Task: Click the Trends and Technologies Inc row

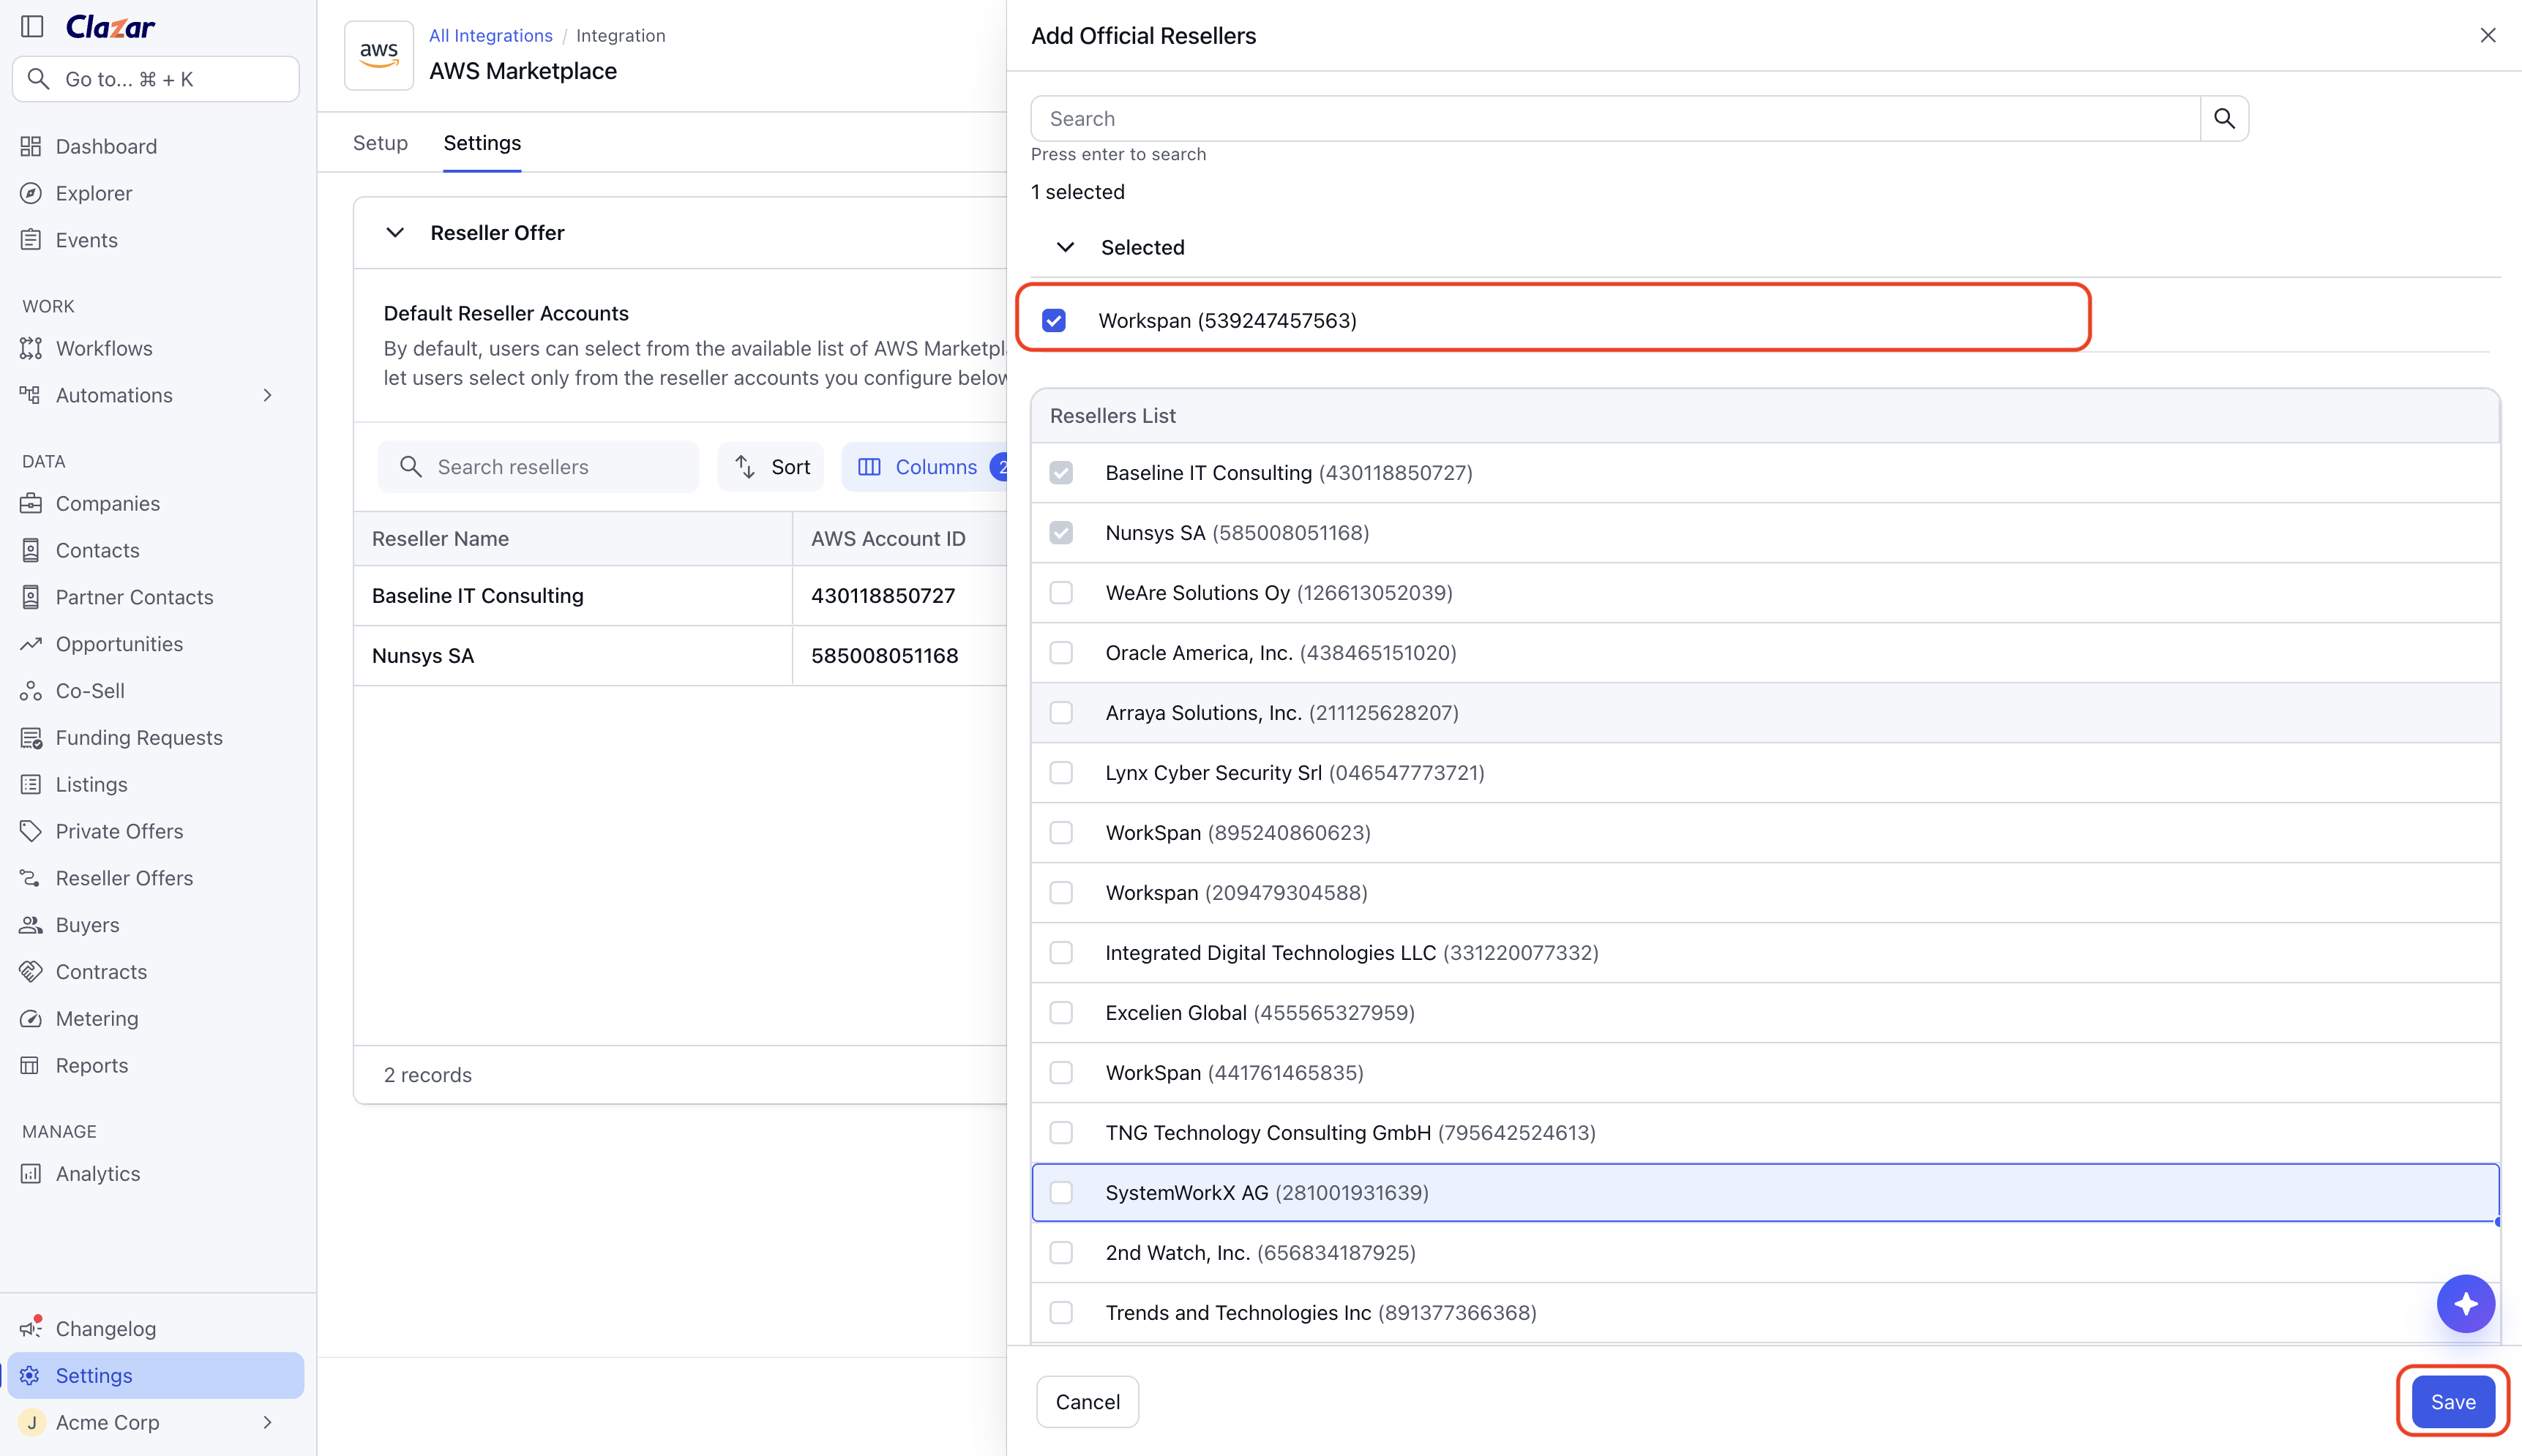Action: click(x=1765, y=1313)
